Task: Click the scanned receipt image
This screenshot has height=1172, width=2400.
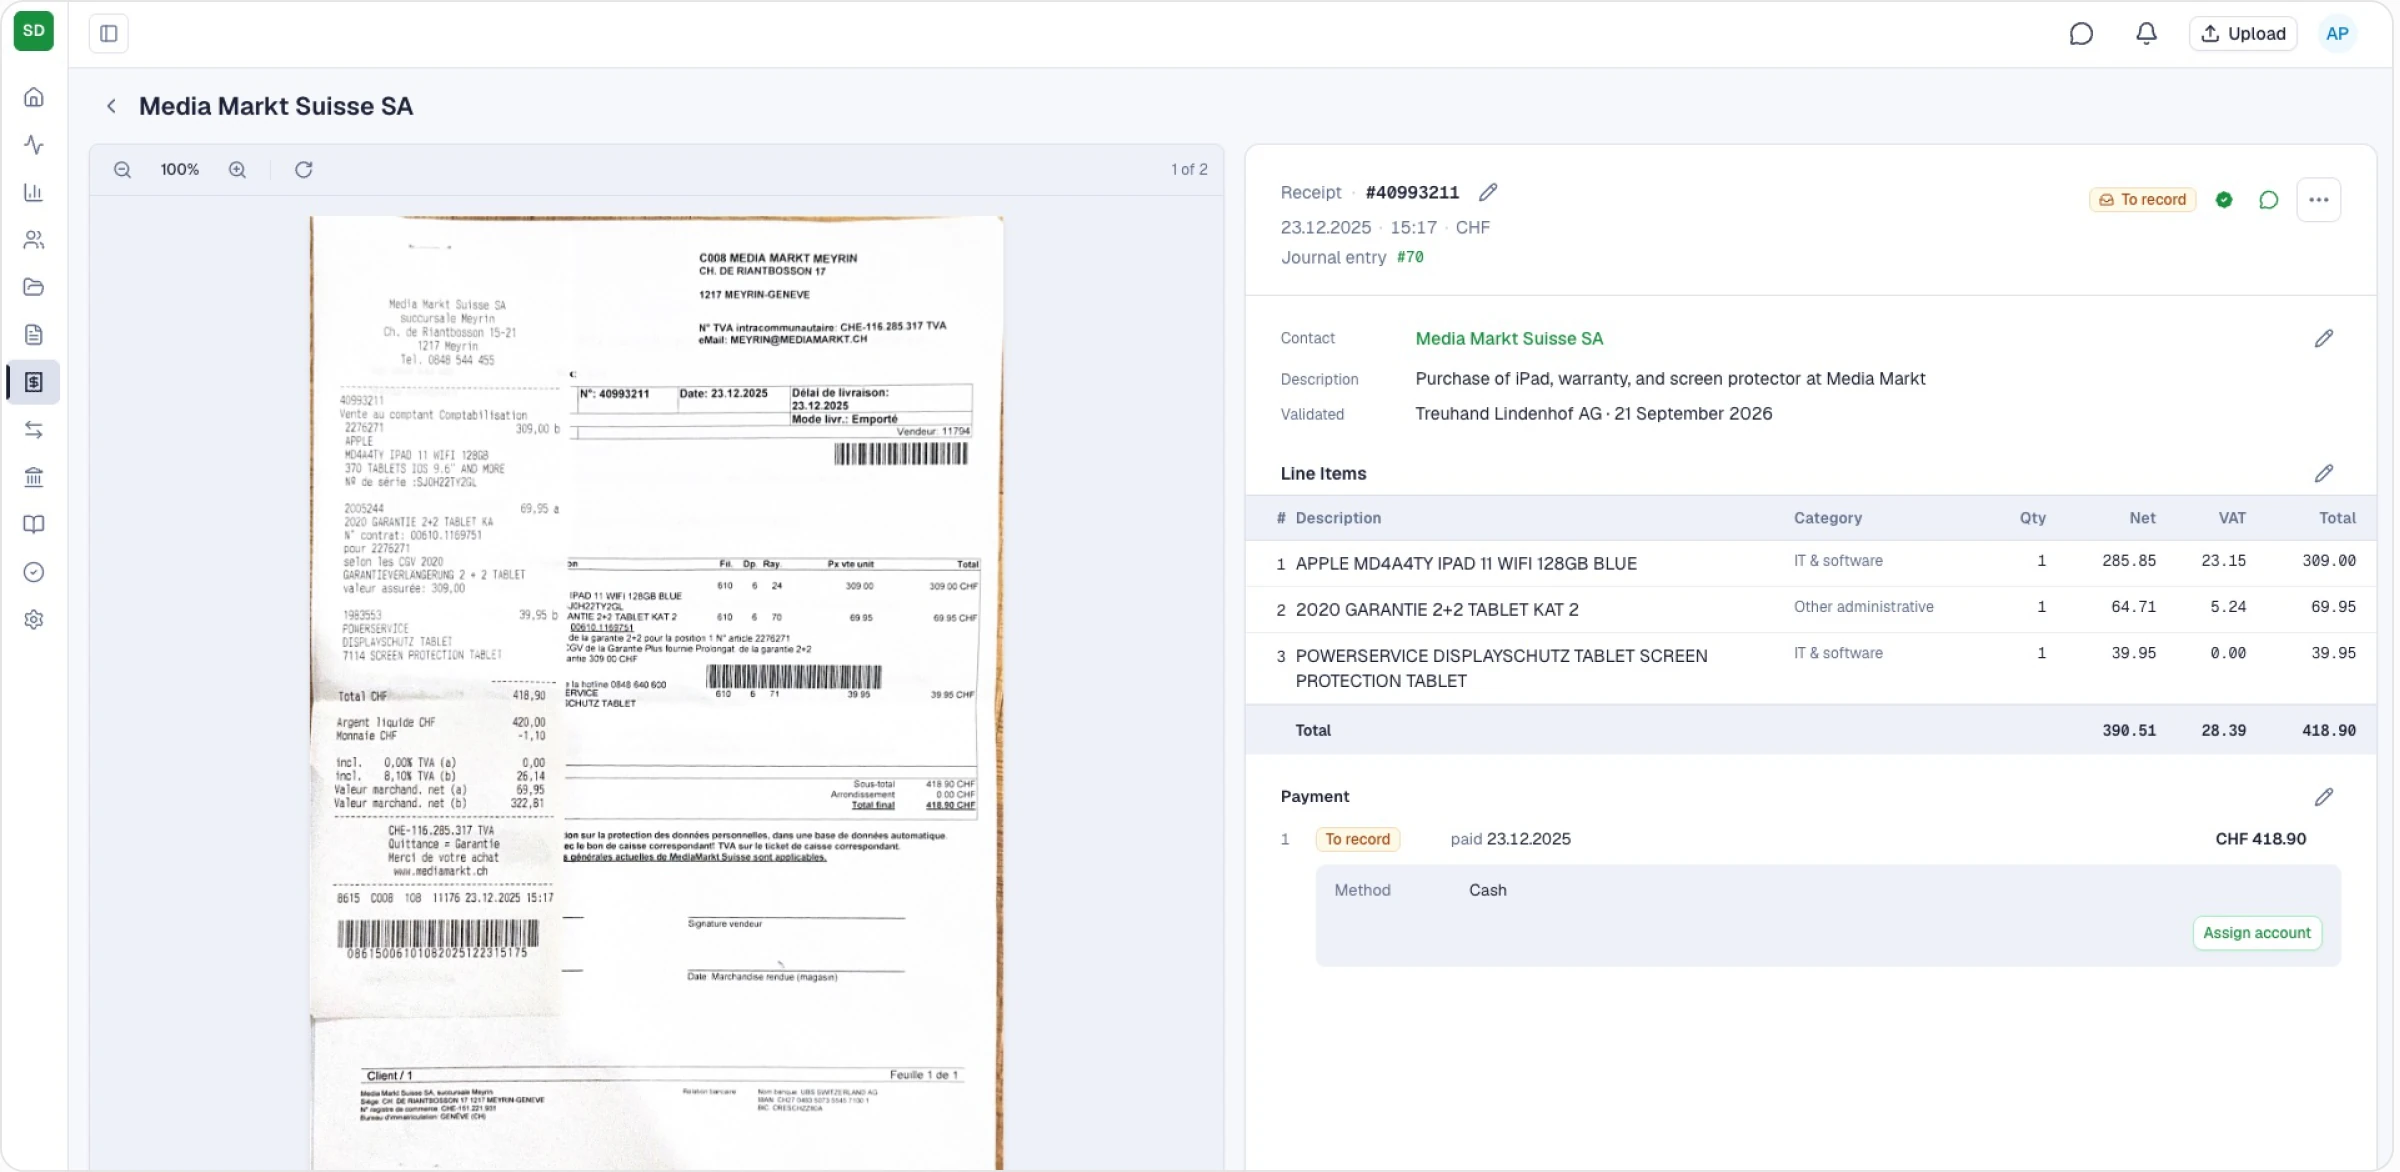Action: point(656,692)
